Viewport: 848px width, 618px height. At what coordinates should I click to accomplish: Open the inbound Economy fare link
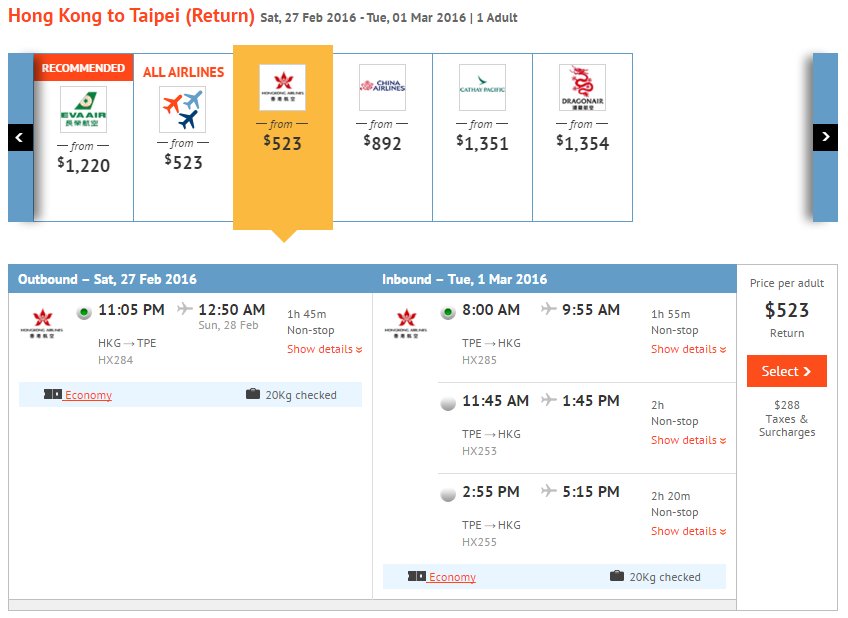coord(452,577)
